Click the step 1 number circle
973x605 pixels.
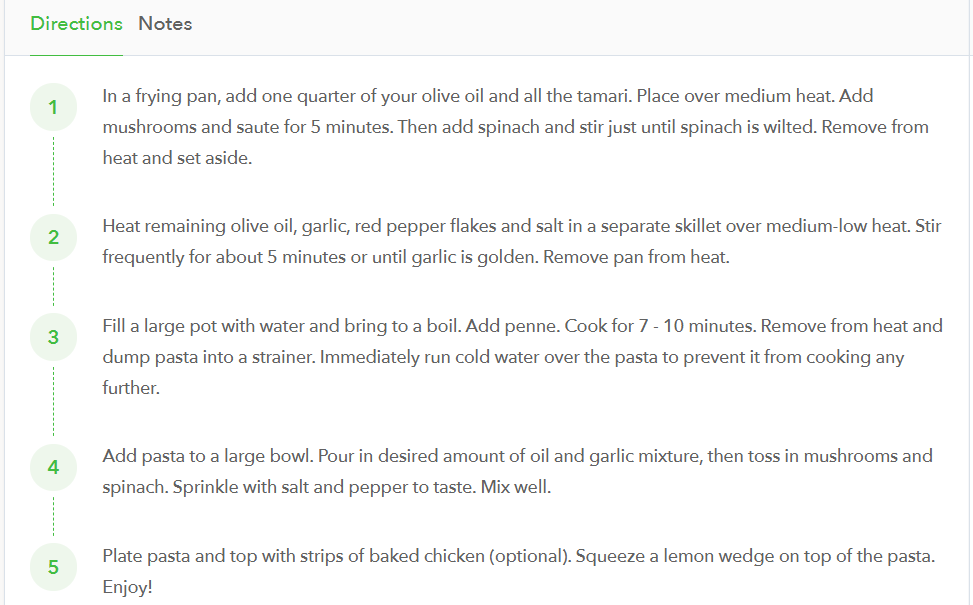pos(53,107)
